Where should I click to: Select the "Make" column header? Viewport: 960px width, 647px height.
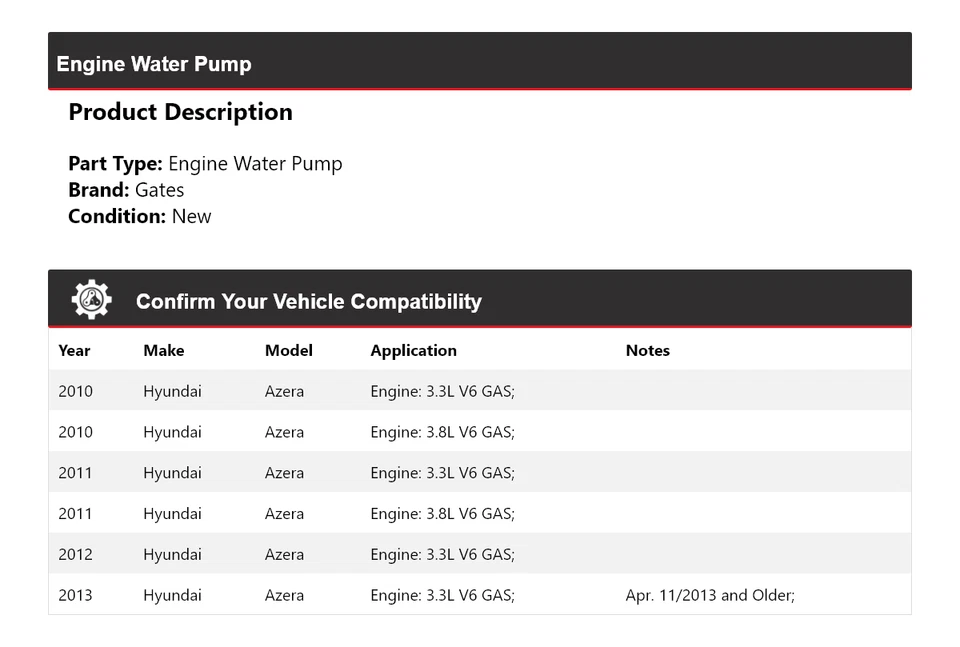point(164,350)
